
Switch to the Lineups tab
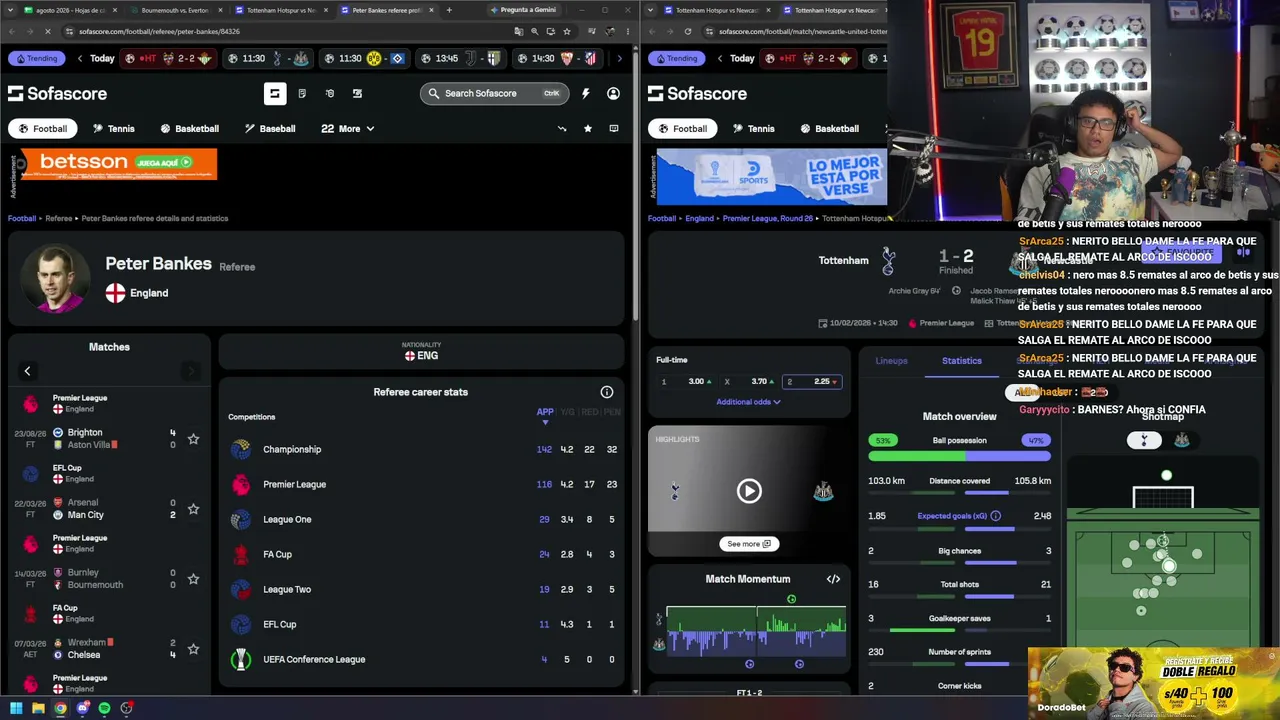891,361
